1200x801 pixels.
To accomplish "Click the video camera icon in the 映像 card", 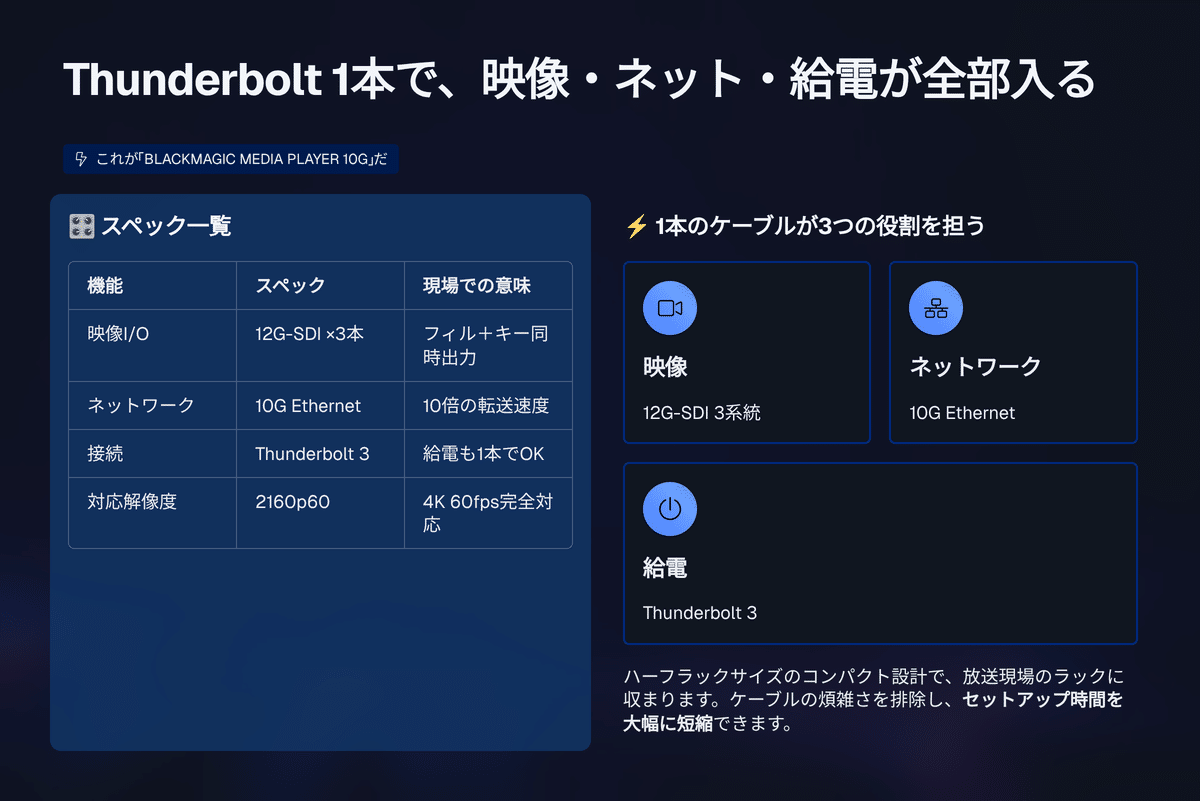I will point(669,308).
